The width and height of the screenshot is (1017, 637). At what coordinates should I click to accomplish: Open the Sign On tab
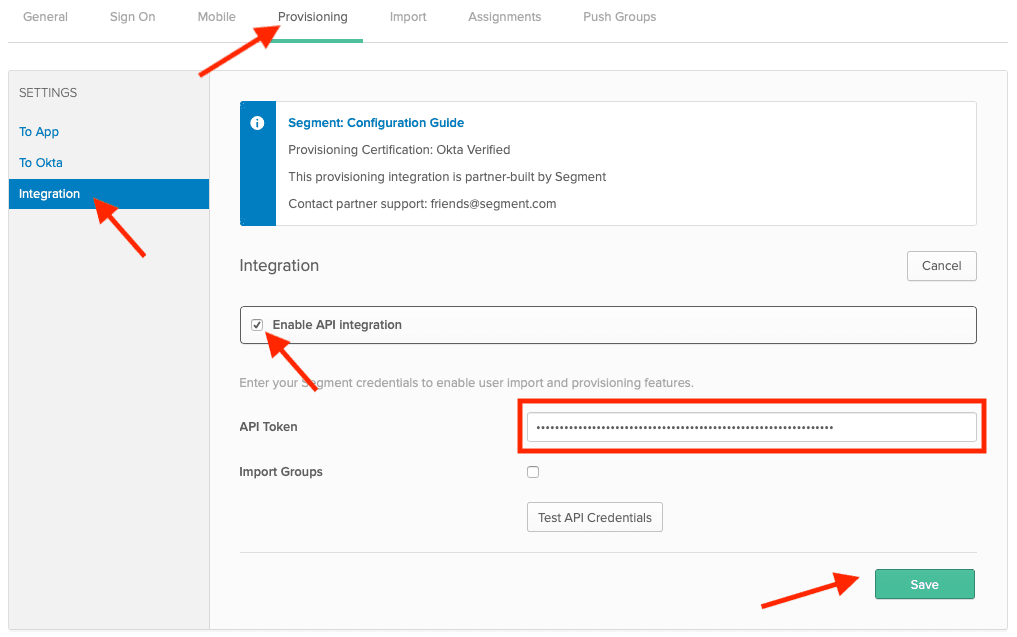click(x=132, y=16)
